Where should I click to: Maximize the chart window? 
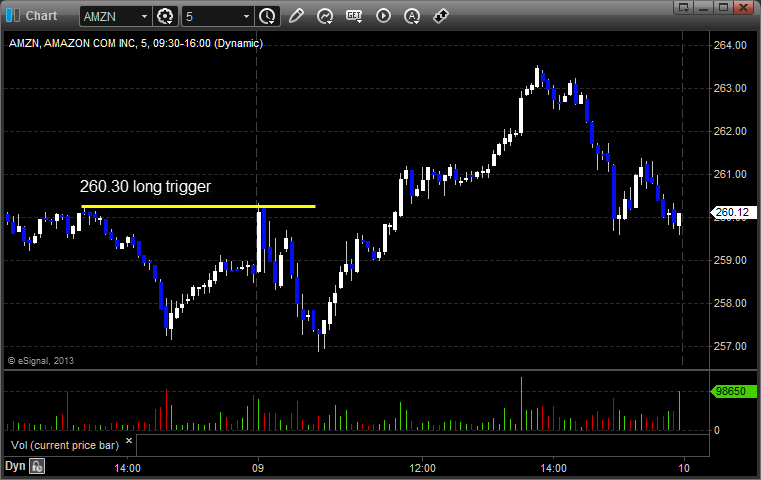pos(723,7)
